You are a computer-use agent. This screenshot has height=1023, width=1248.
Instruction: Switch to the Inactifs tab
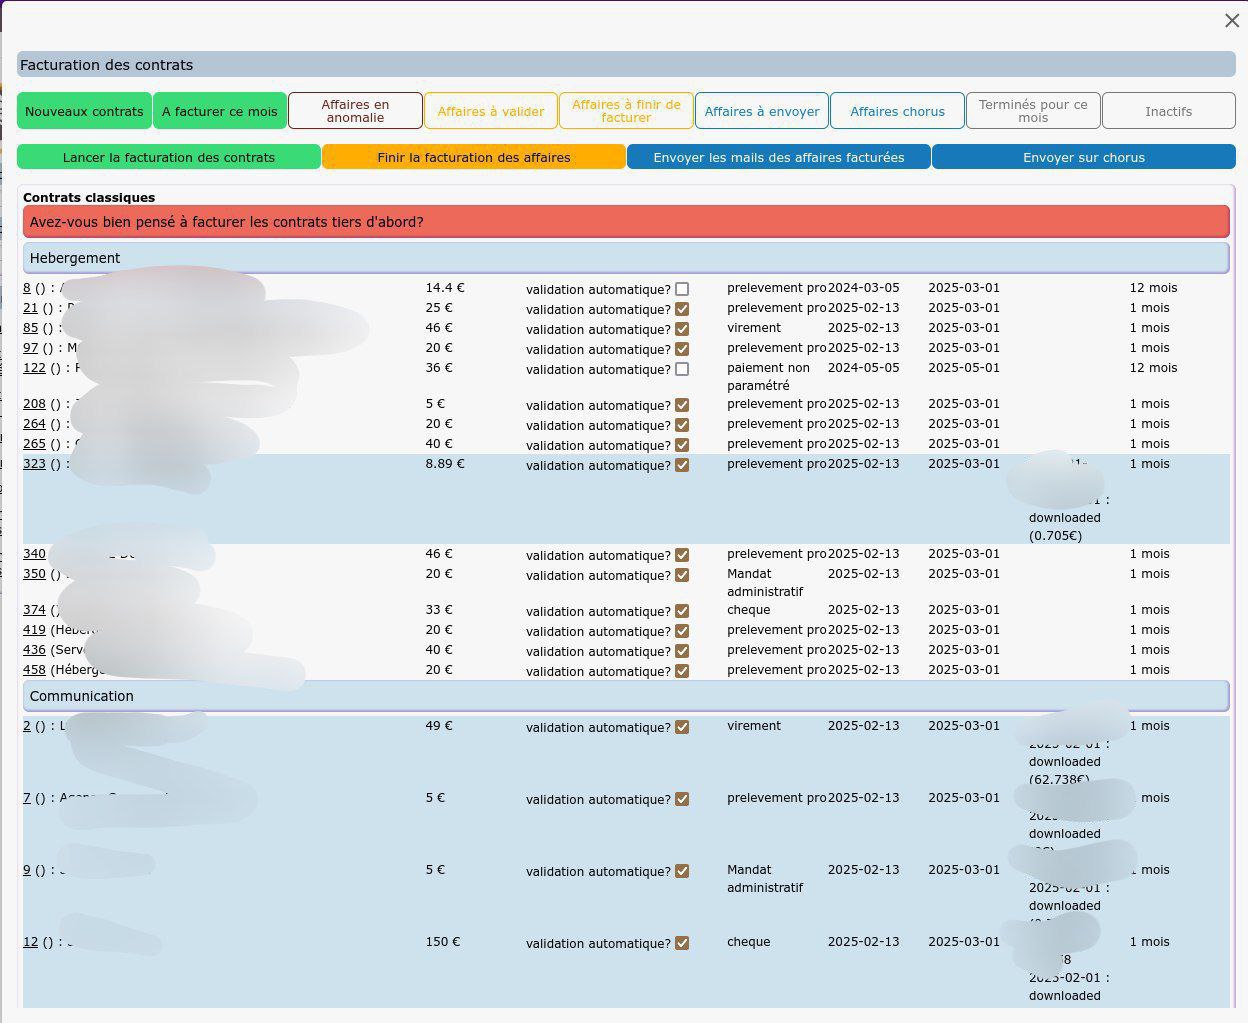(x=1168, y=111)
